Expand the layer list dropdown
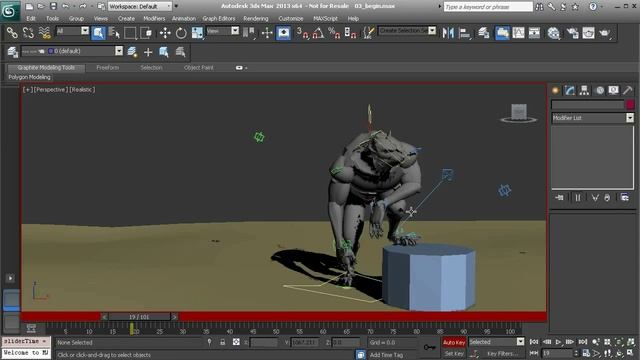 point(119,51)
